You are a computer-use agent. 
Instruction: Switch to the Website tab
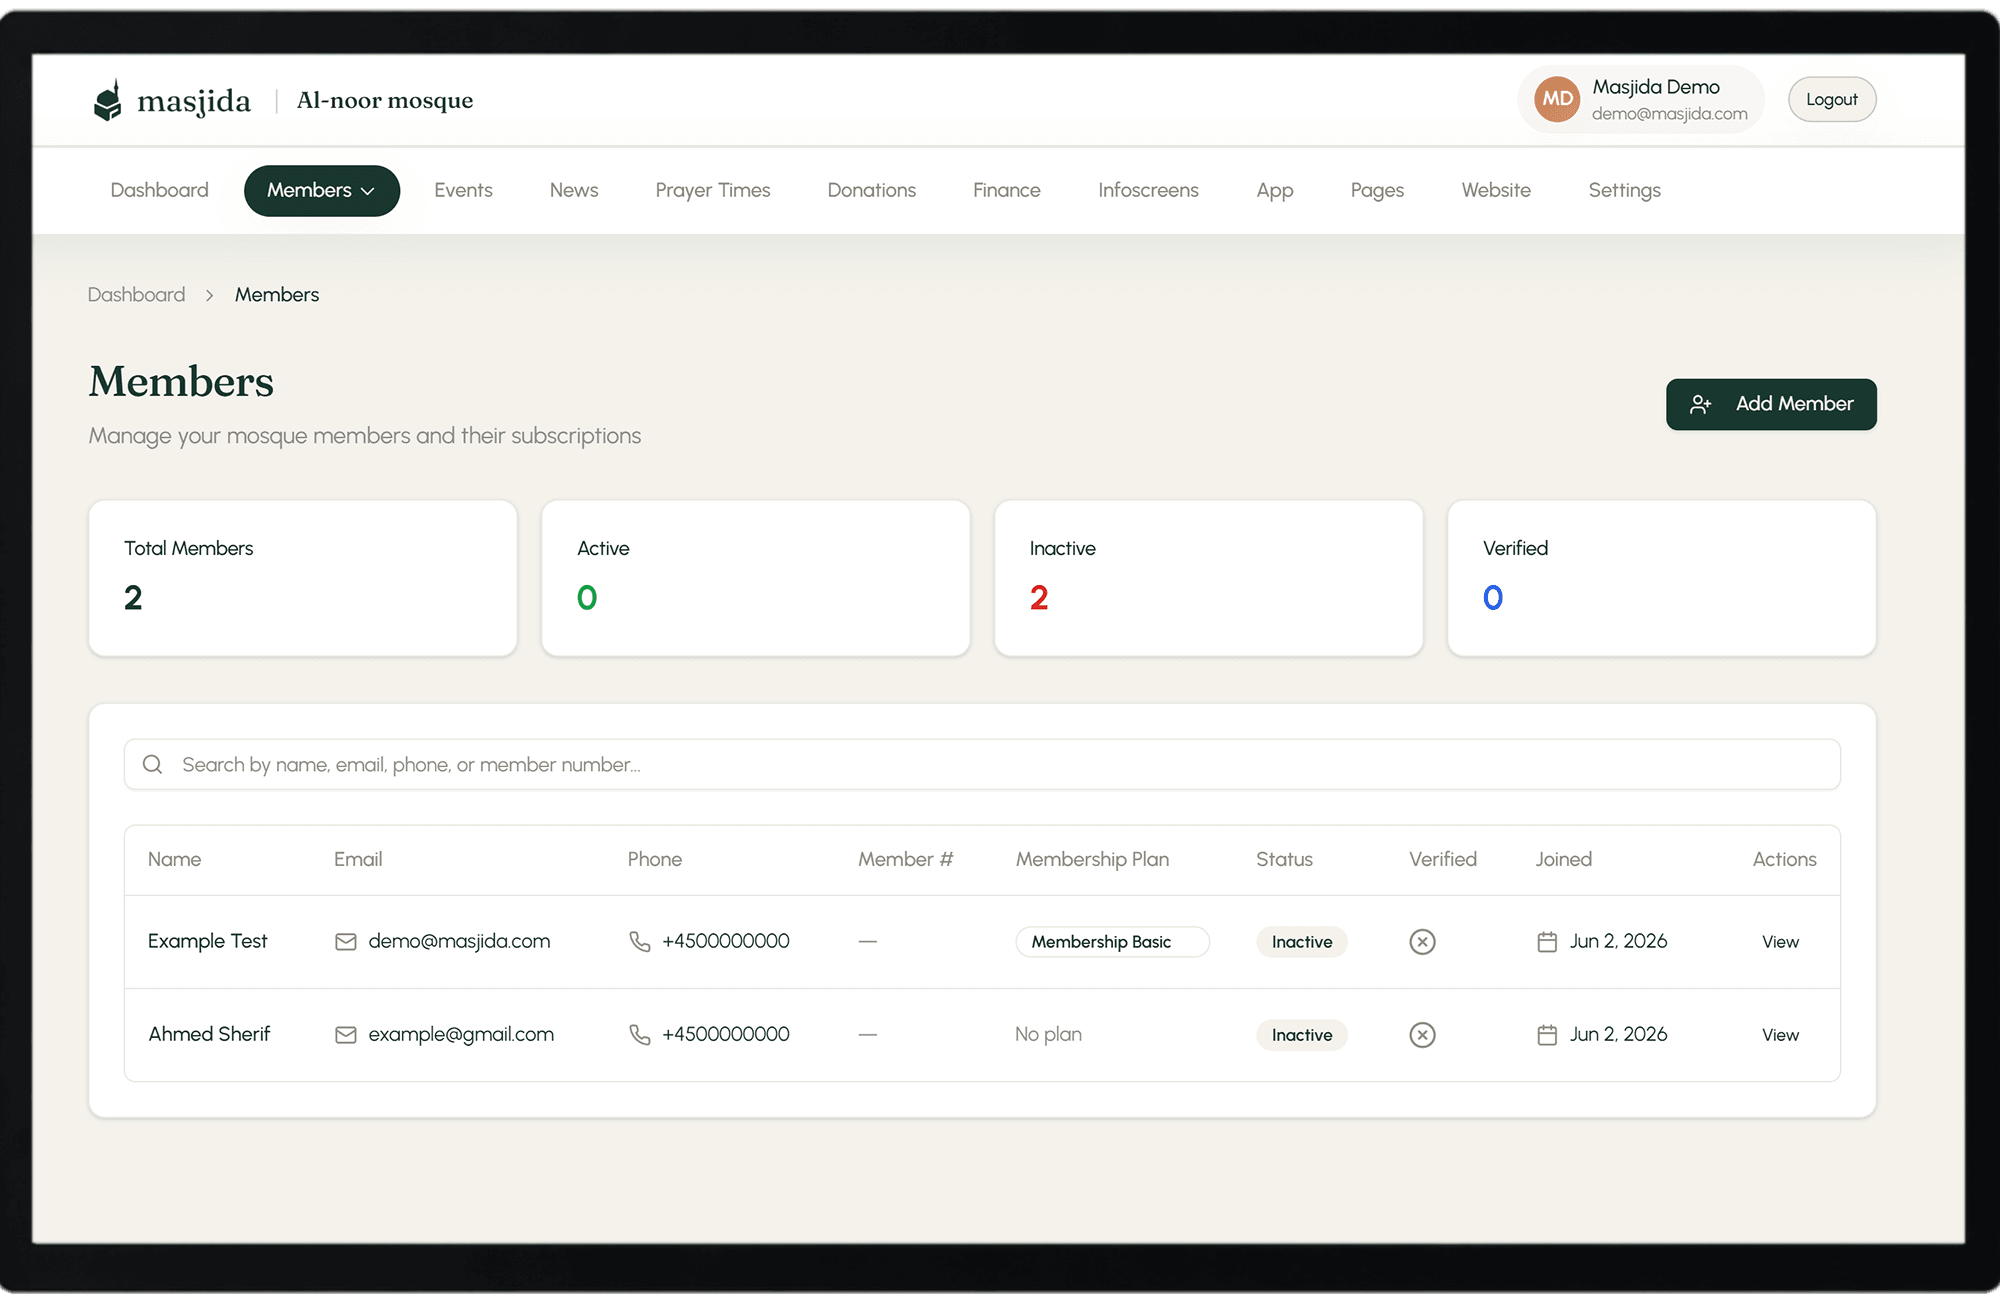[1496, 190]
